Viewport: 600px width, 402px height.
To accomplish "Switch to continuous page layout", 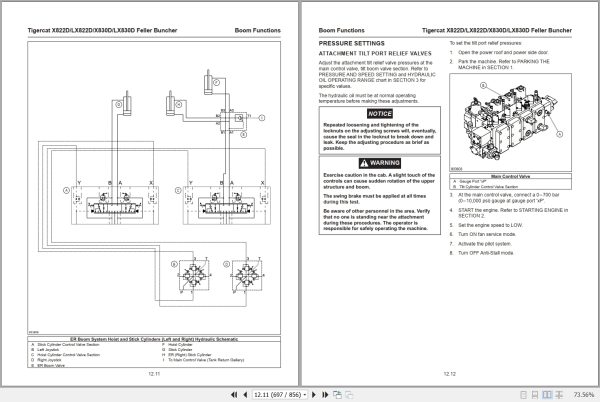I will 535,395.
